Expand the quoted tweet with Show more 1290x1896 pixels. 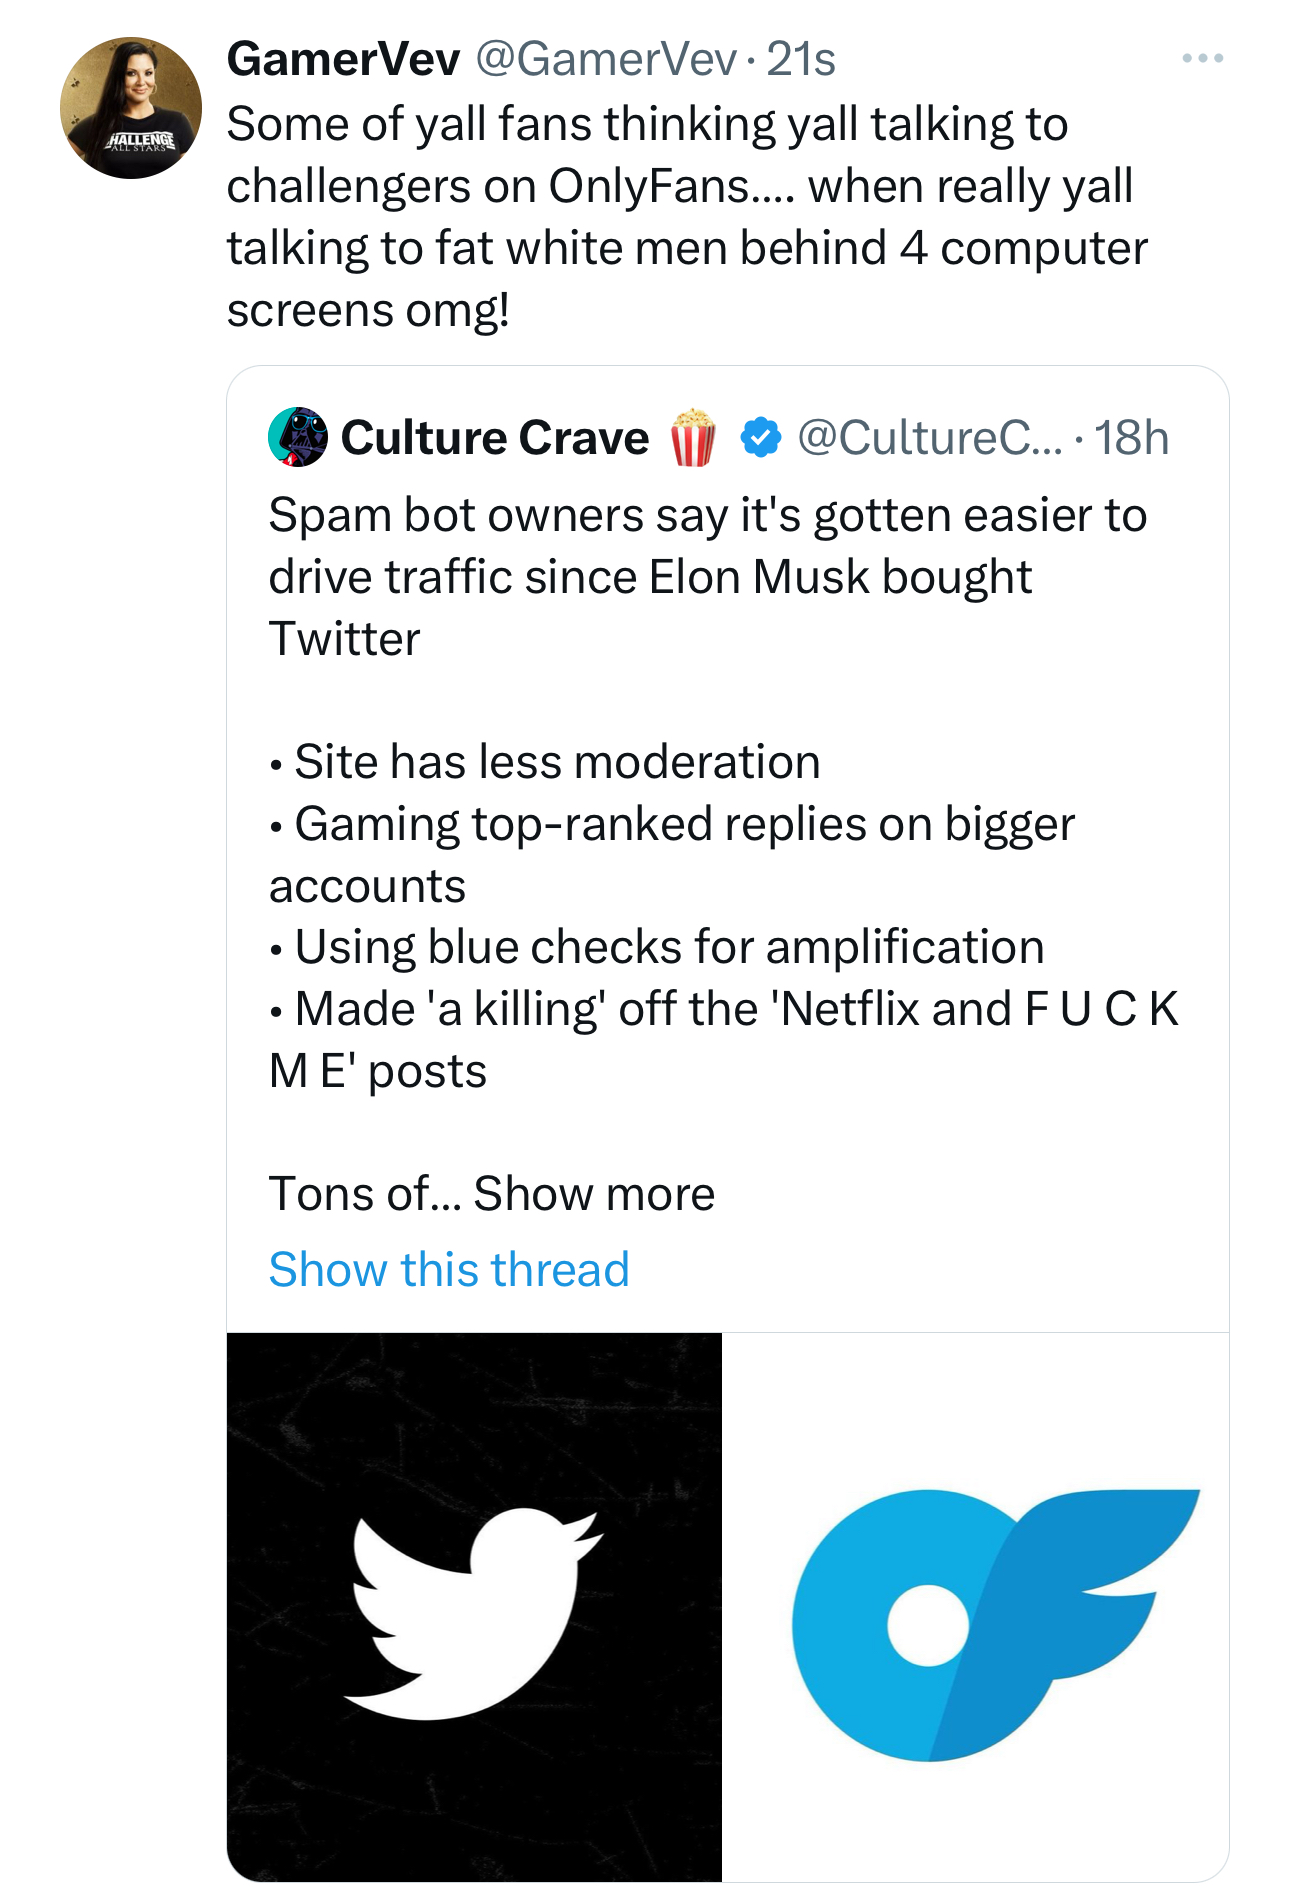594,1193
